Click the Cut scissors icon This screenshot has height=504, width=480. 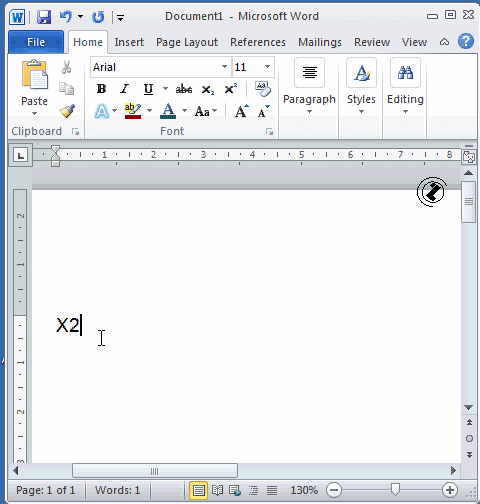(67, 67)
